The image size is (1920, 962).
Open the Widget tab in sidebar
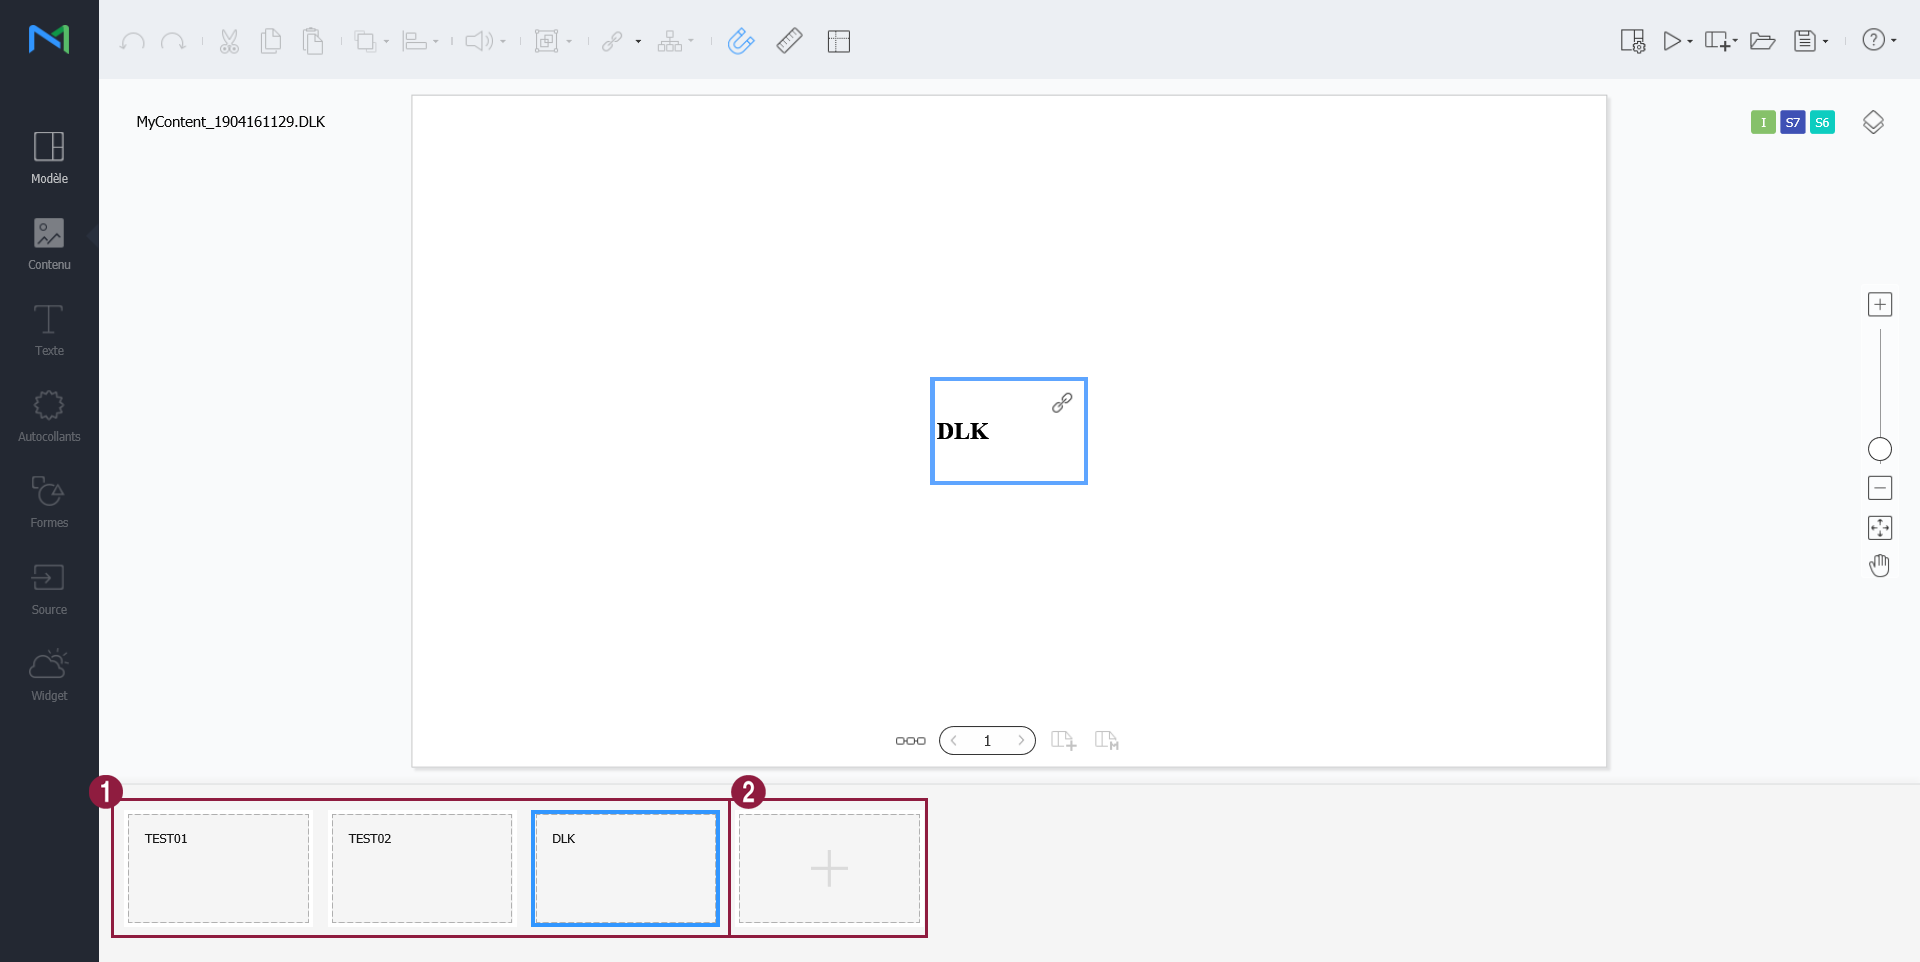click(49, 675)
